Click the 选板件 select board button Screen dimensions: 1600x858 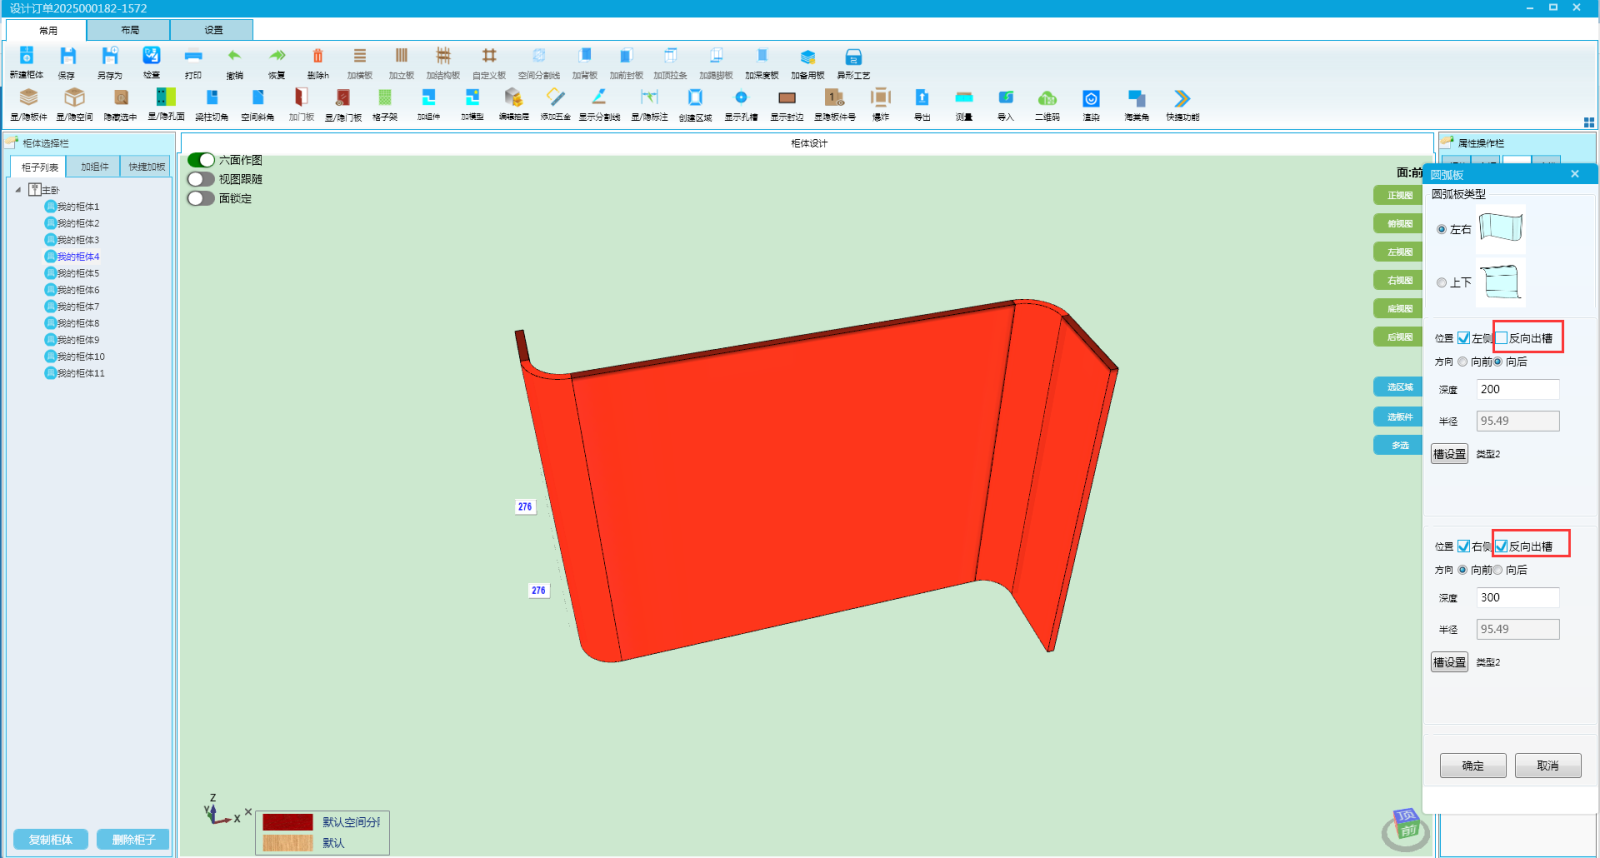click(1398, 417)
